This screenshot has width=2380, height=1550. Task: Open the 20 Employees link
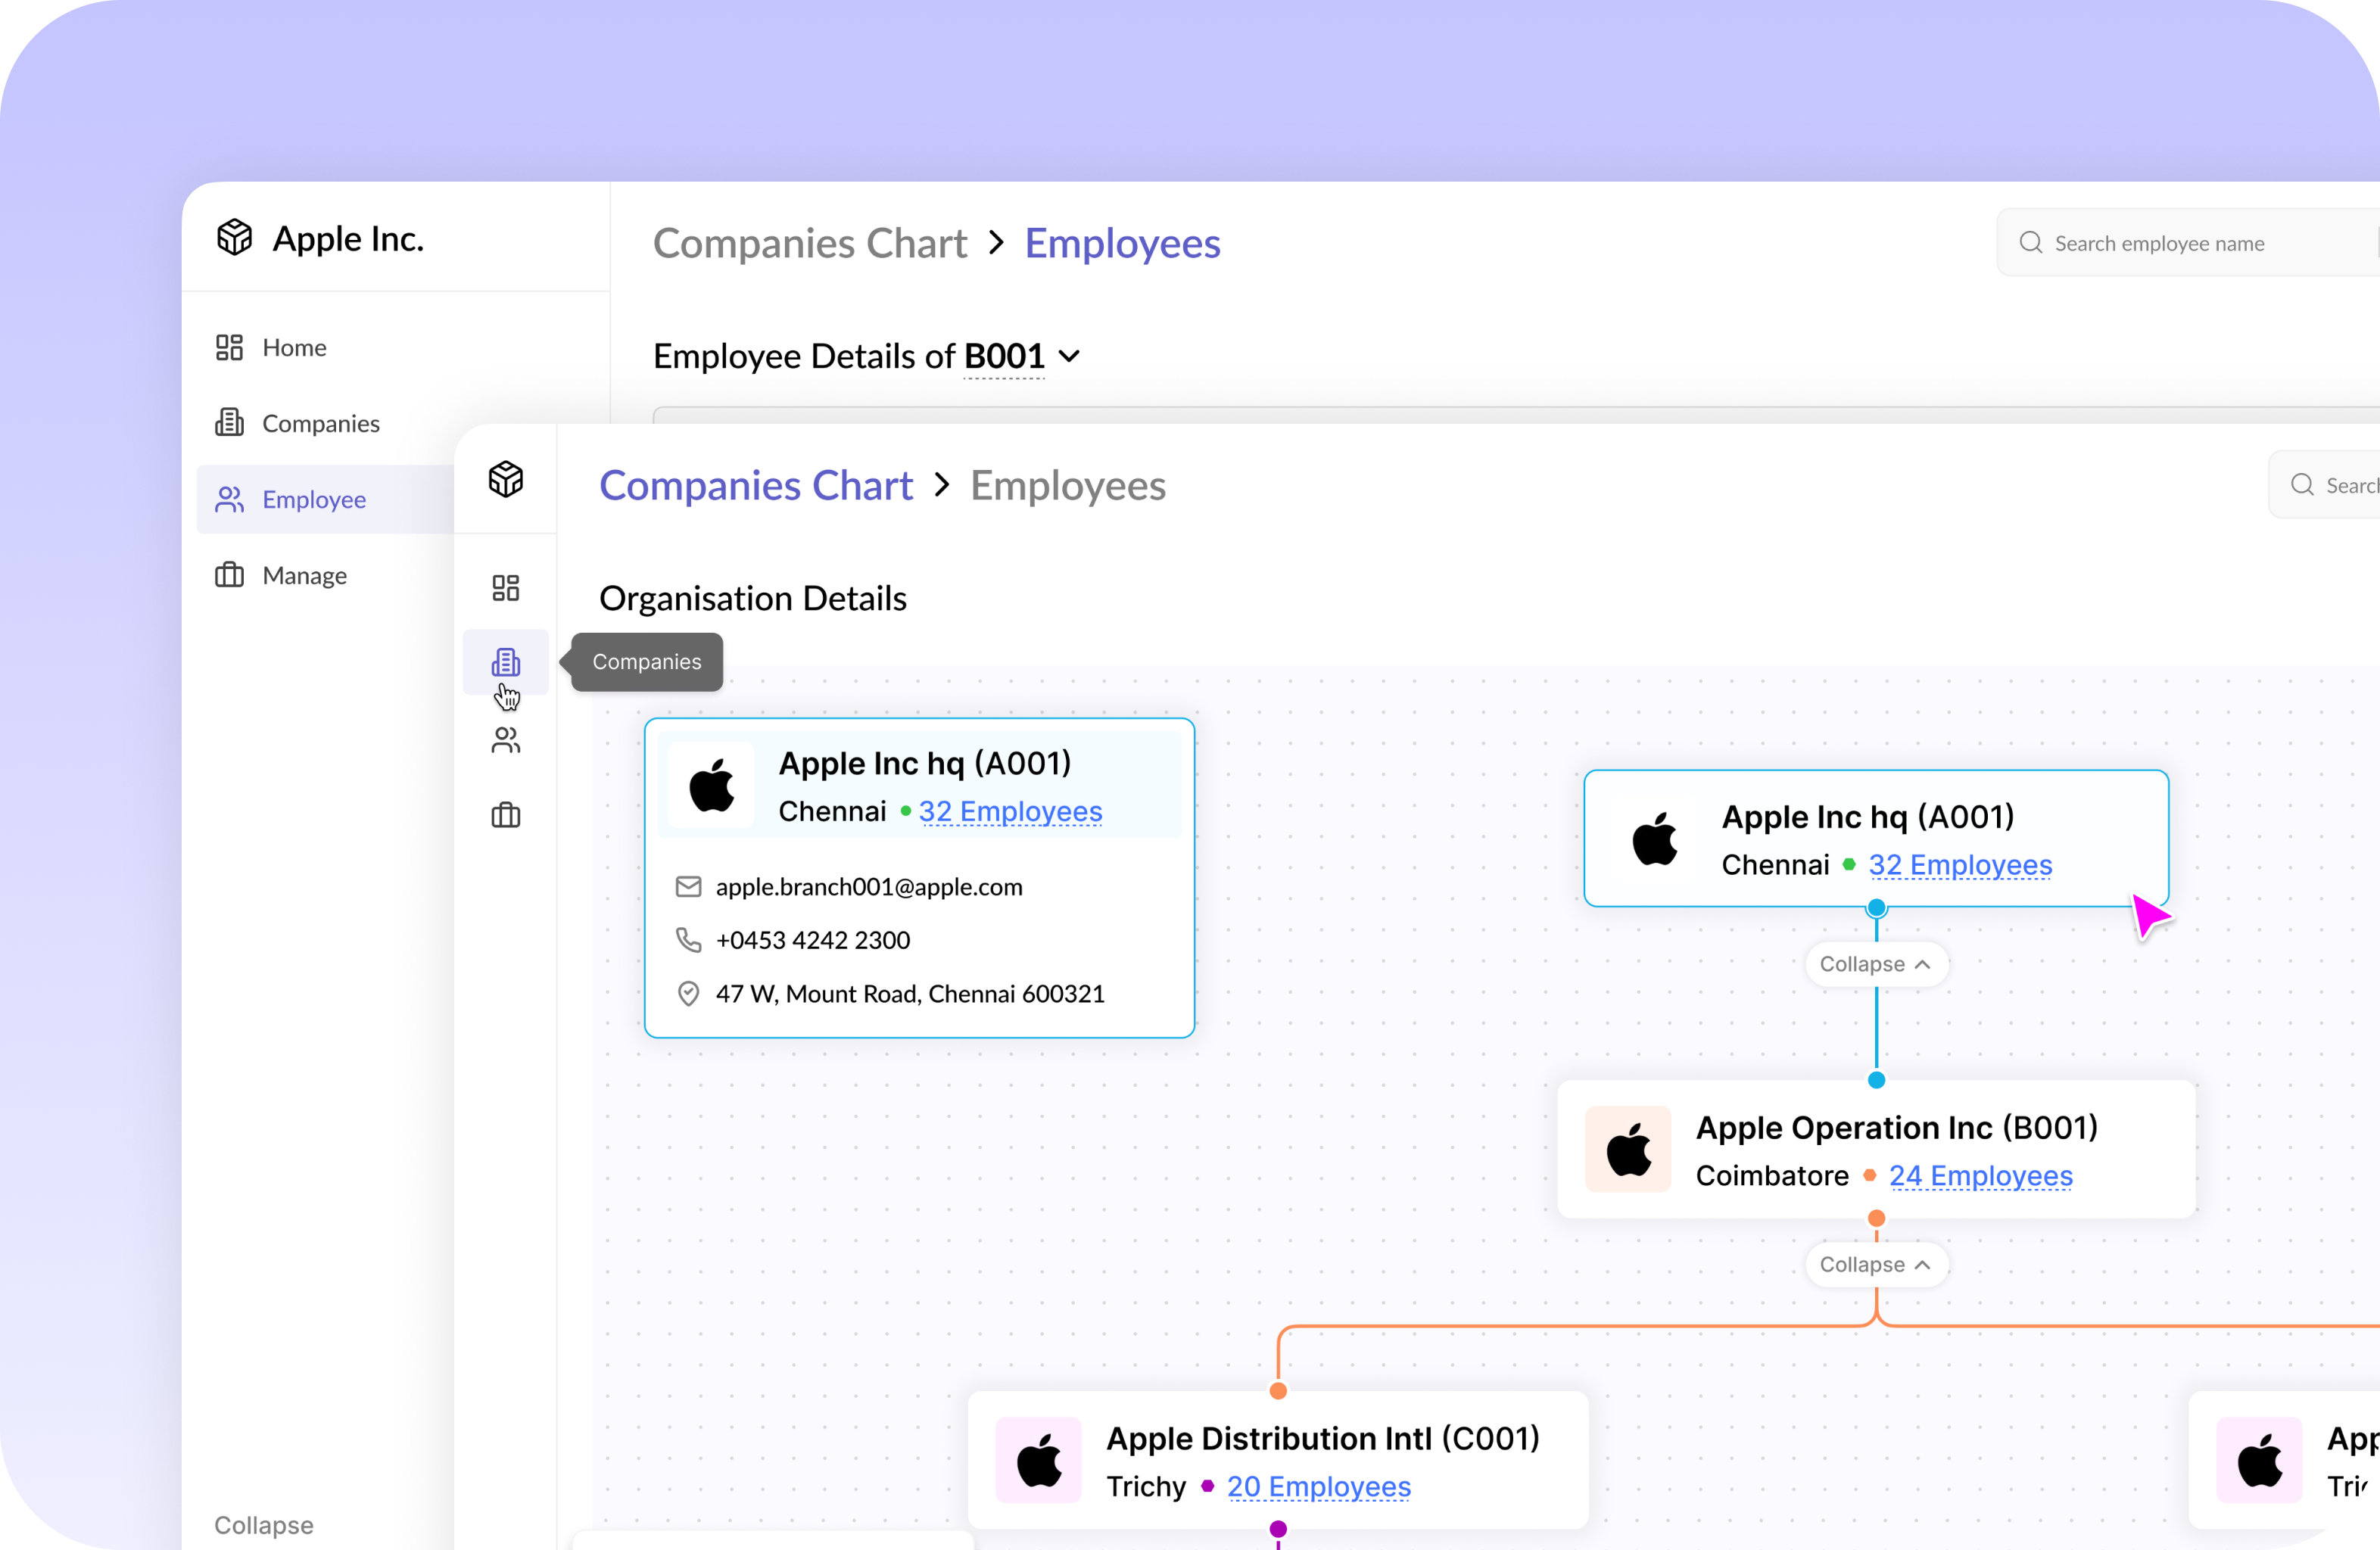1319,1487
